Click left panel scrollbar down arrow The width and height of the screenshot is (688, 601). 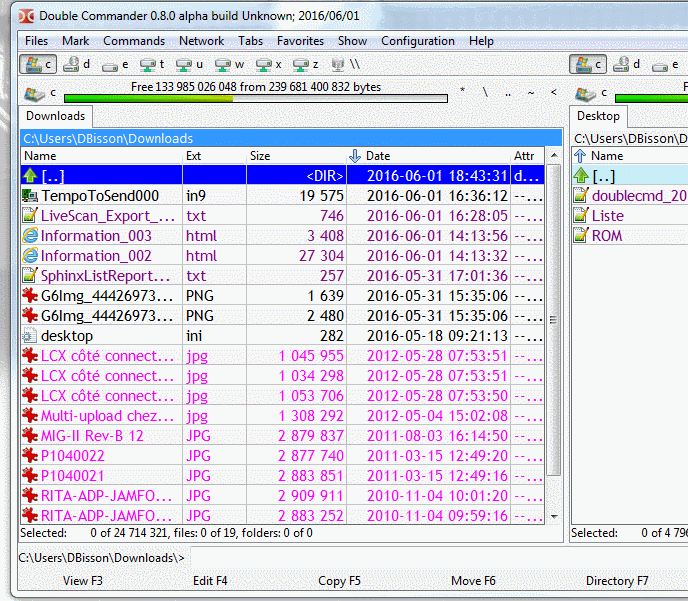pyautogui.click(x=554, y=516)
